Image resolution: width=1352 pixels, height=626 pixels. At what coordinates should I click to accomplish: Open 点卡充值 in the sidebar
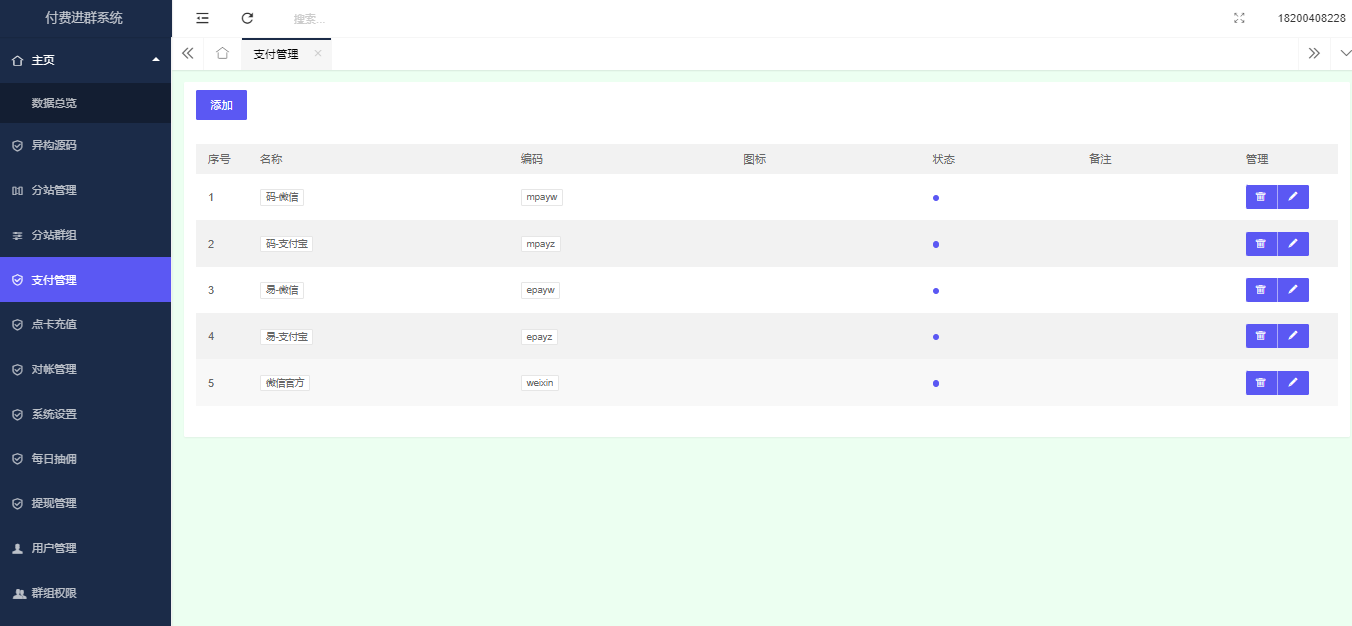click(x=54, y=324)
